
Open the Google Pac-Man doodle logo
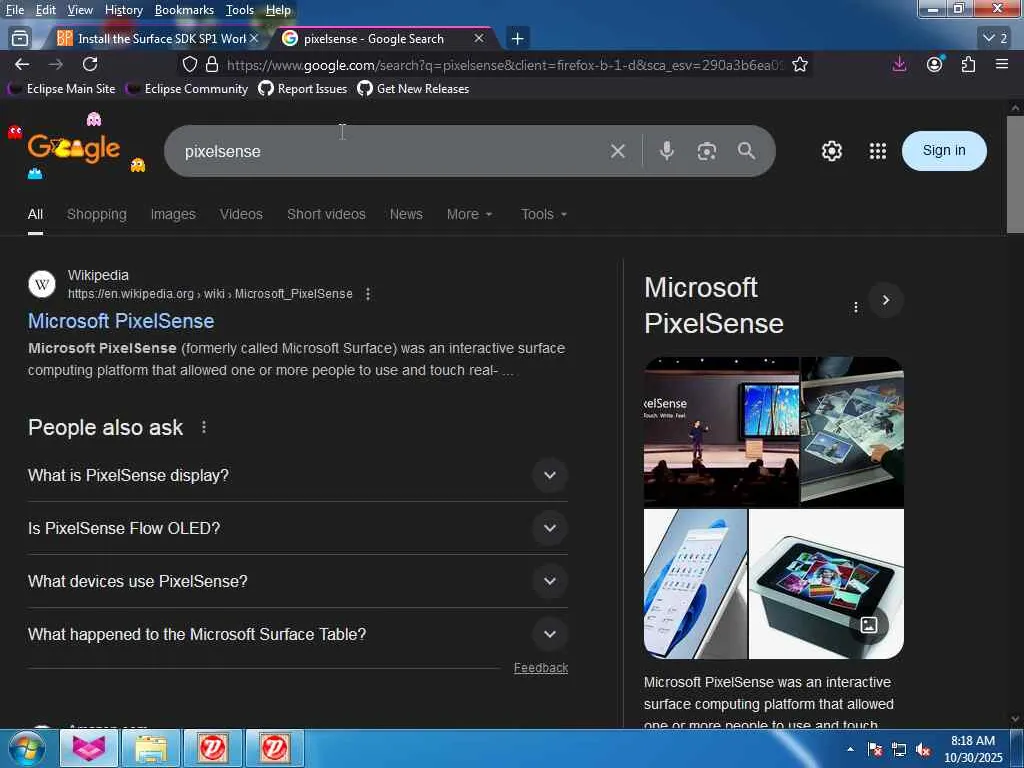click(x=74, y=148)
